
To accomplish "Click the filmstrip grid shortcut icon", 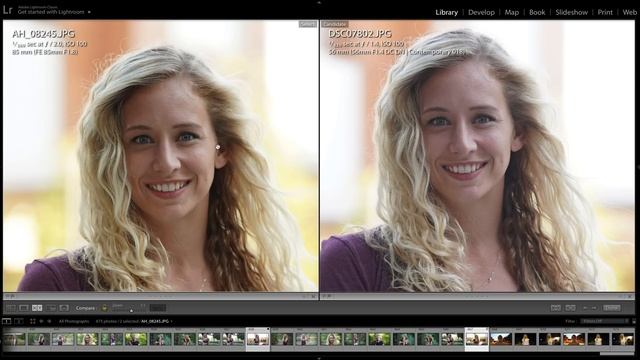I will (x=33, y=321).
